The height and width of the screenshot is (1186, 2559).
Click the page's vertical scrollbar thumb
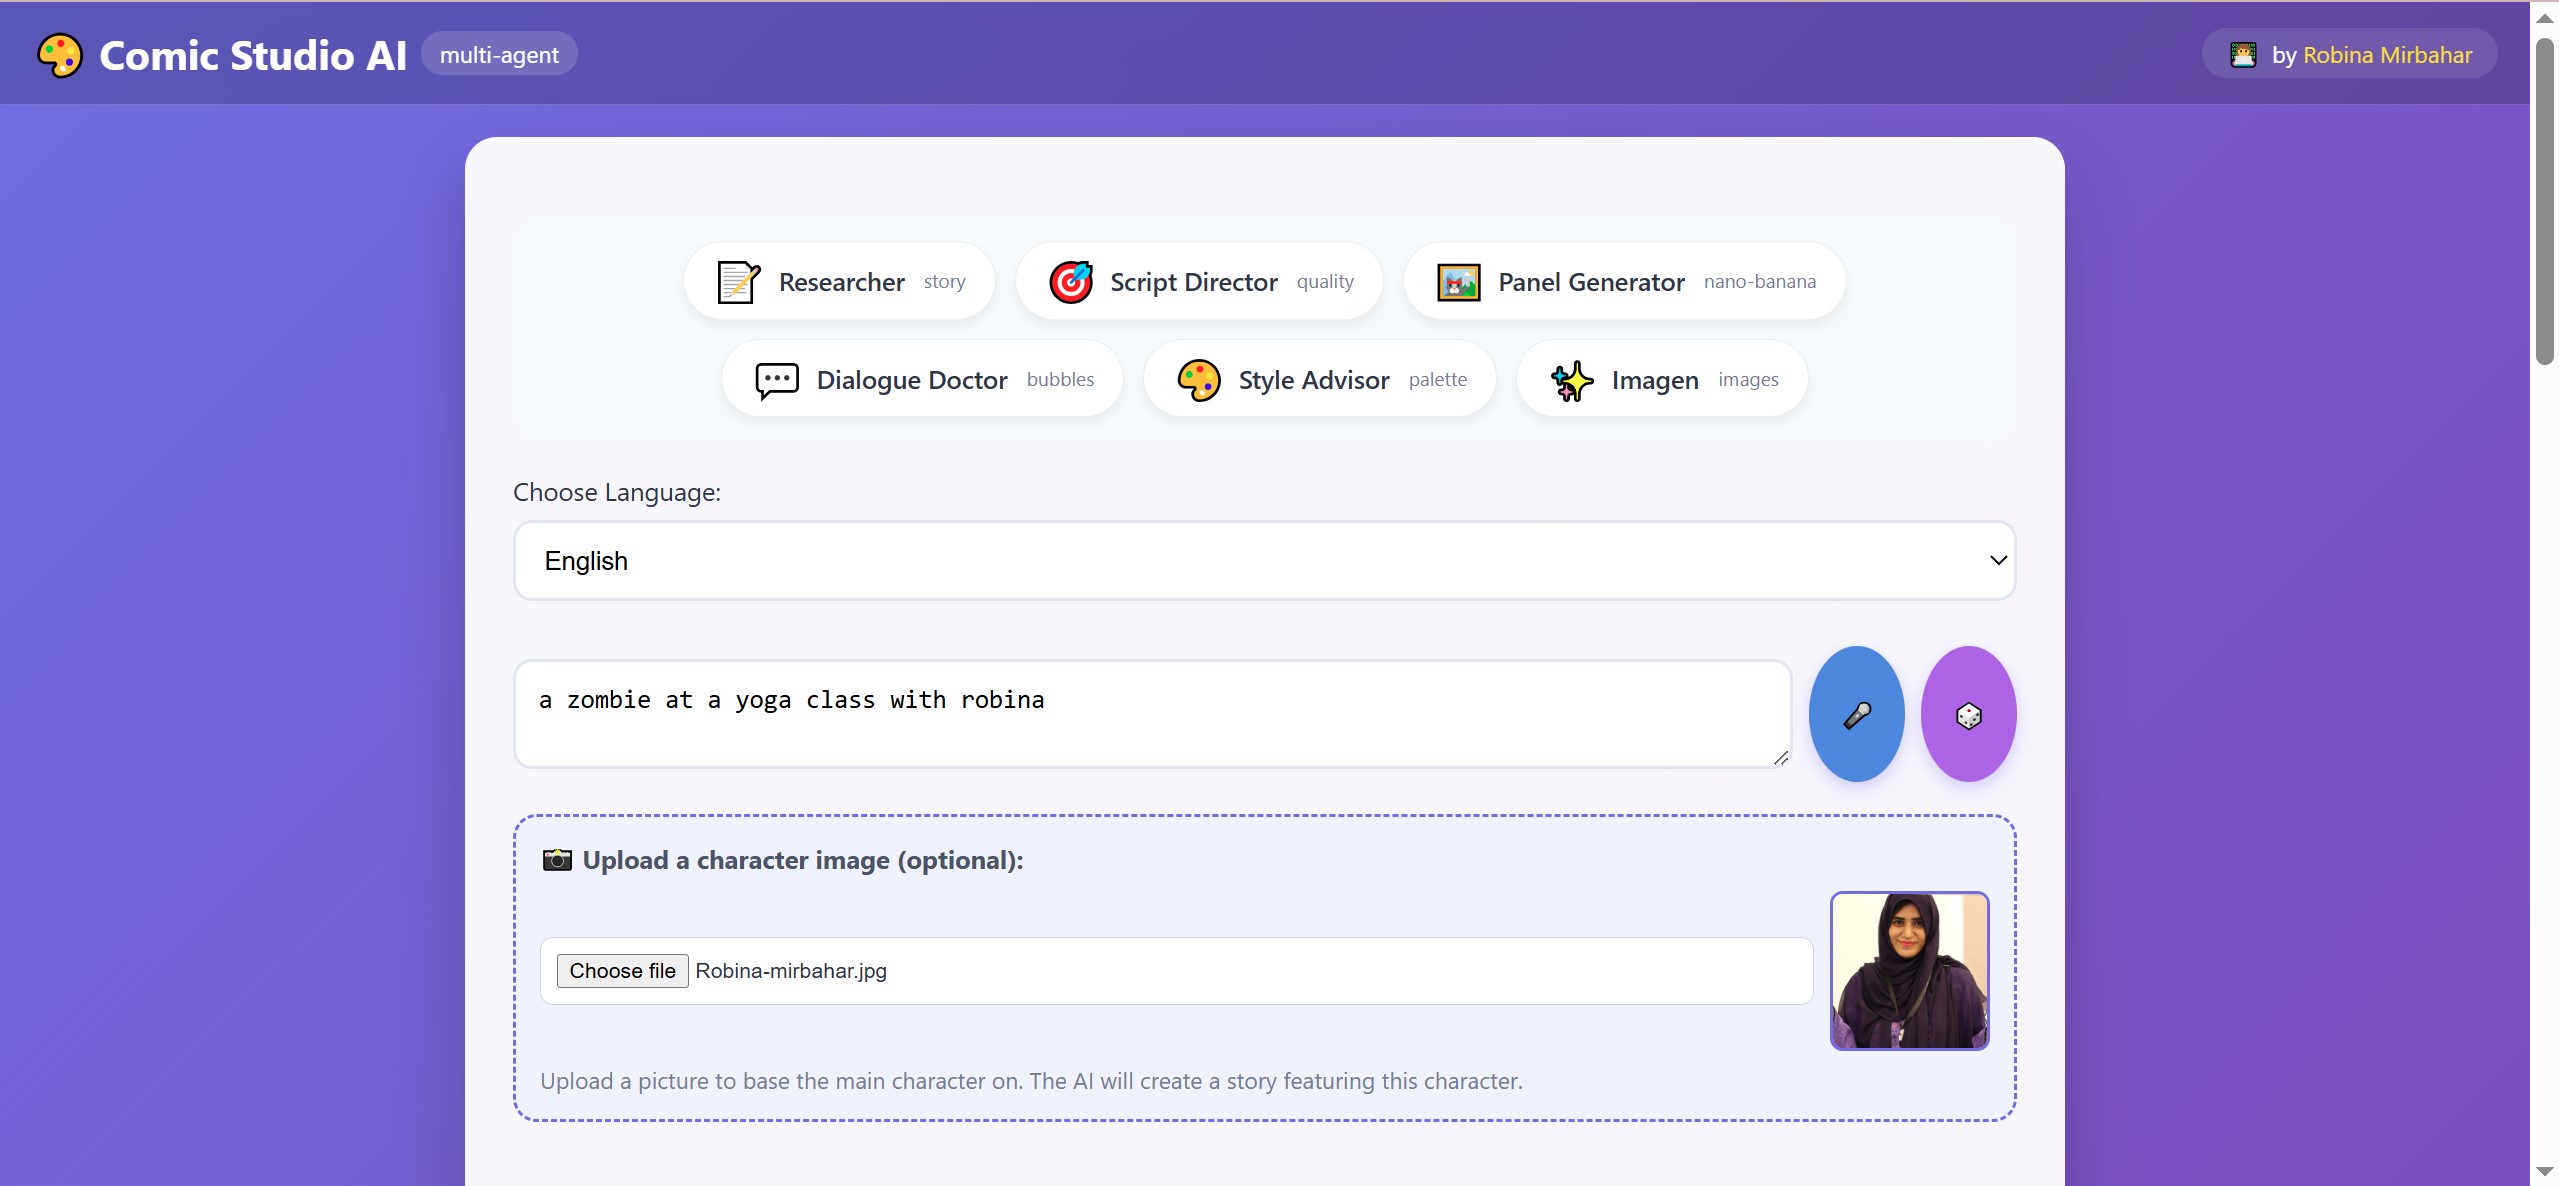(x=2544, y=200)
